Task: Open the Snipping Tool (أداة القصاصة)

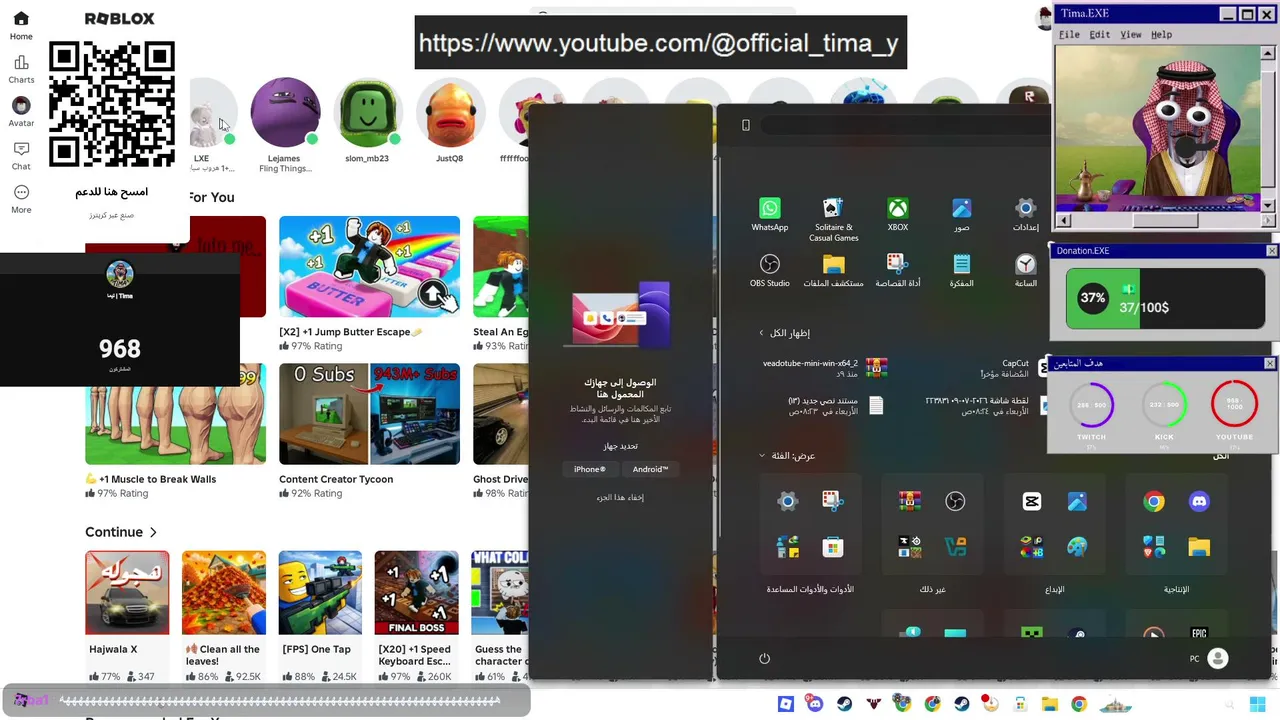Action: (898, 270)
